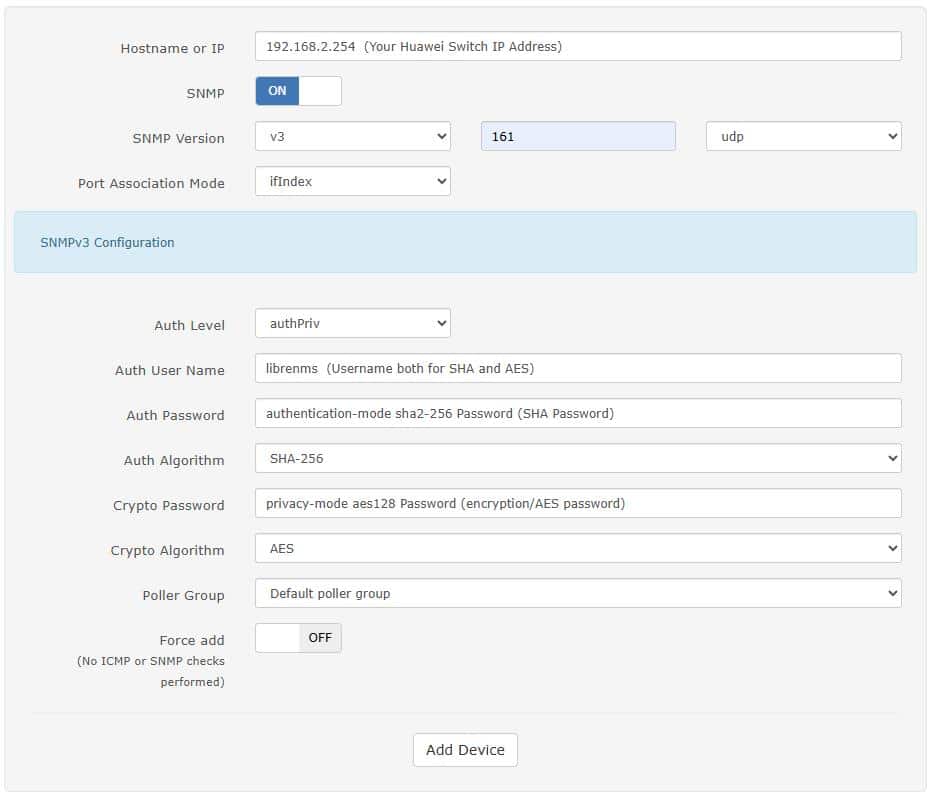Turn off the SNMP toggle
The height and width of the screenshot is (798, 935).
click(x=320, y=90)
